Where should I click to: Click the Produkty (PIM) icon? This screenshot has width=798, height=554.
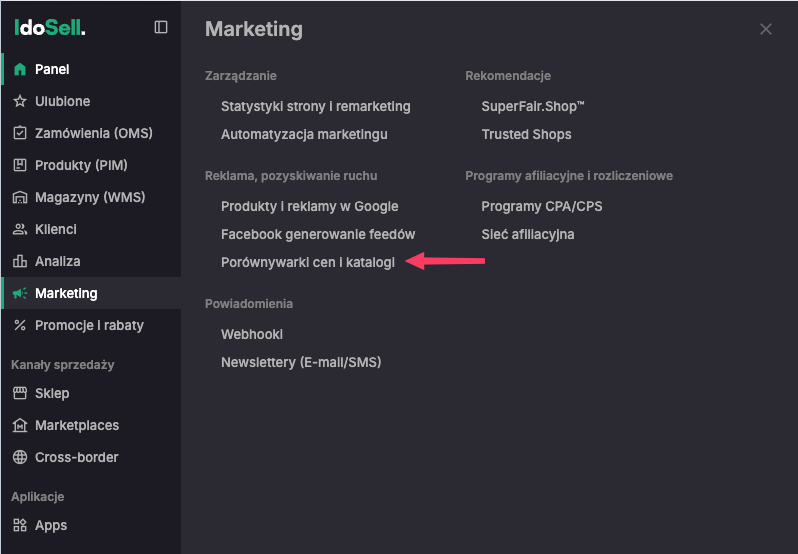pos(20,165)
